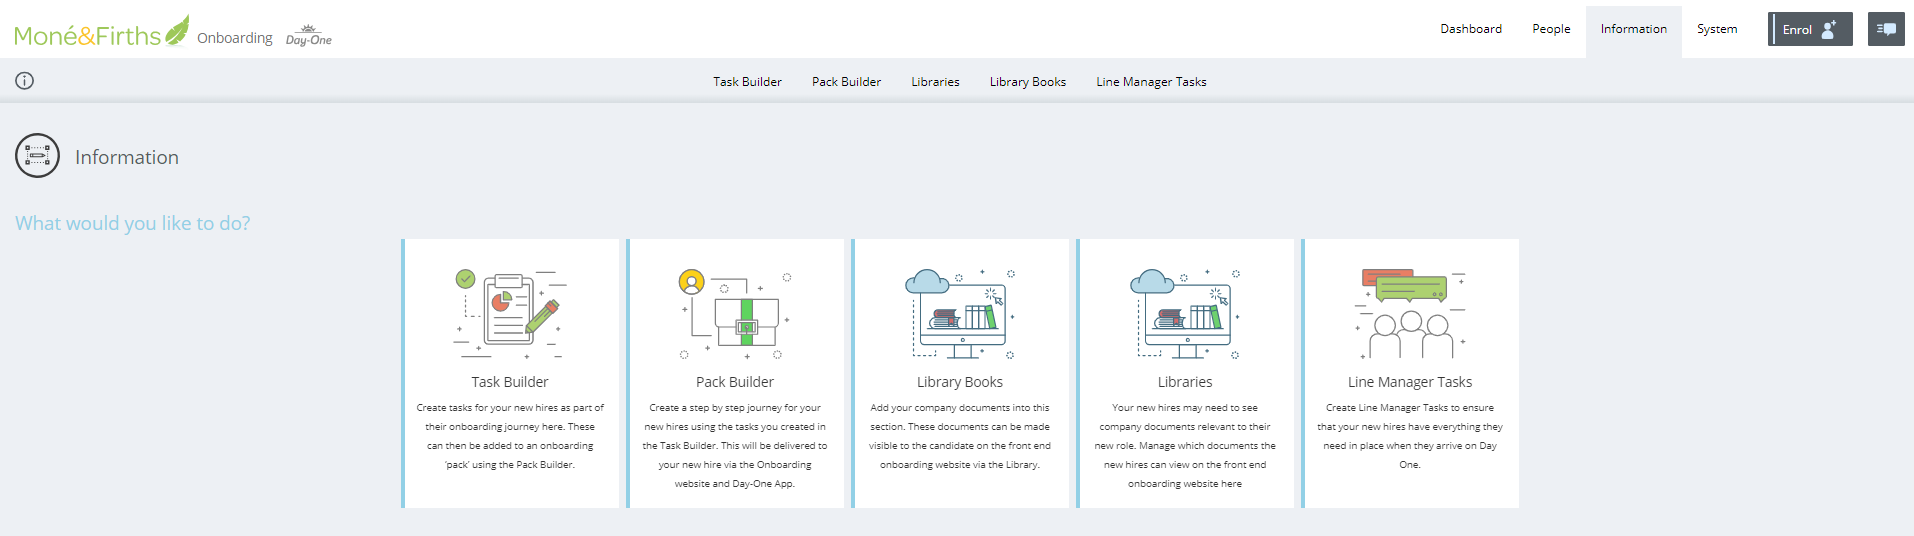Open Libraries from the submenu bar
The width and height of the screenshot is (1914, 536).
(x=935, y=82)
